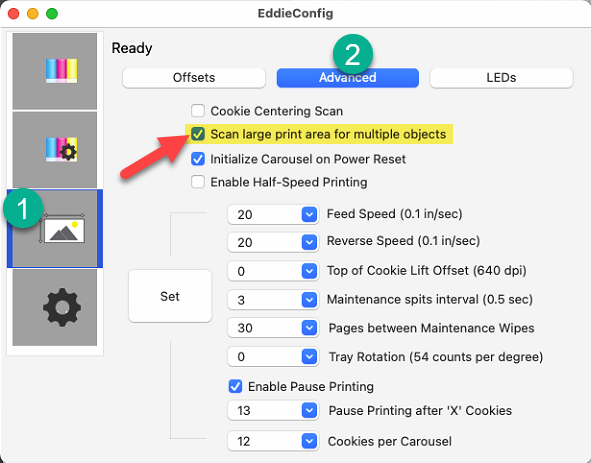The width and height of the screenshot is (591, 463).
Task: Disable Enable Pause Printing checkbox
Action: (236, 386)
